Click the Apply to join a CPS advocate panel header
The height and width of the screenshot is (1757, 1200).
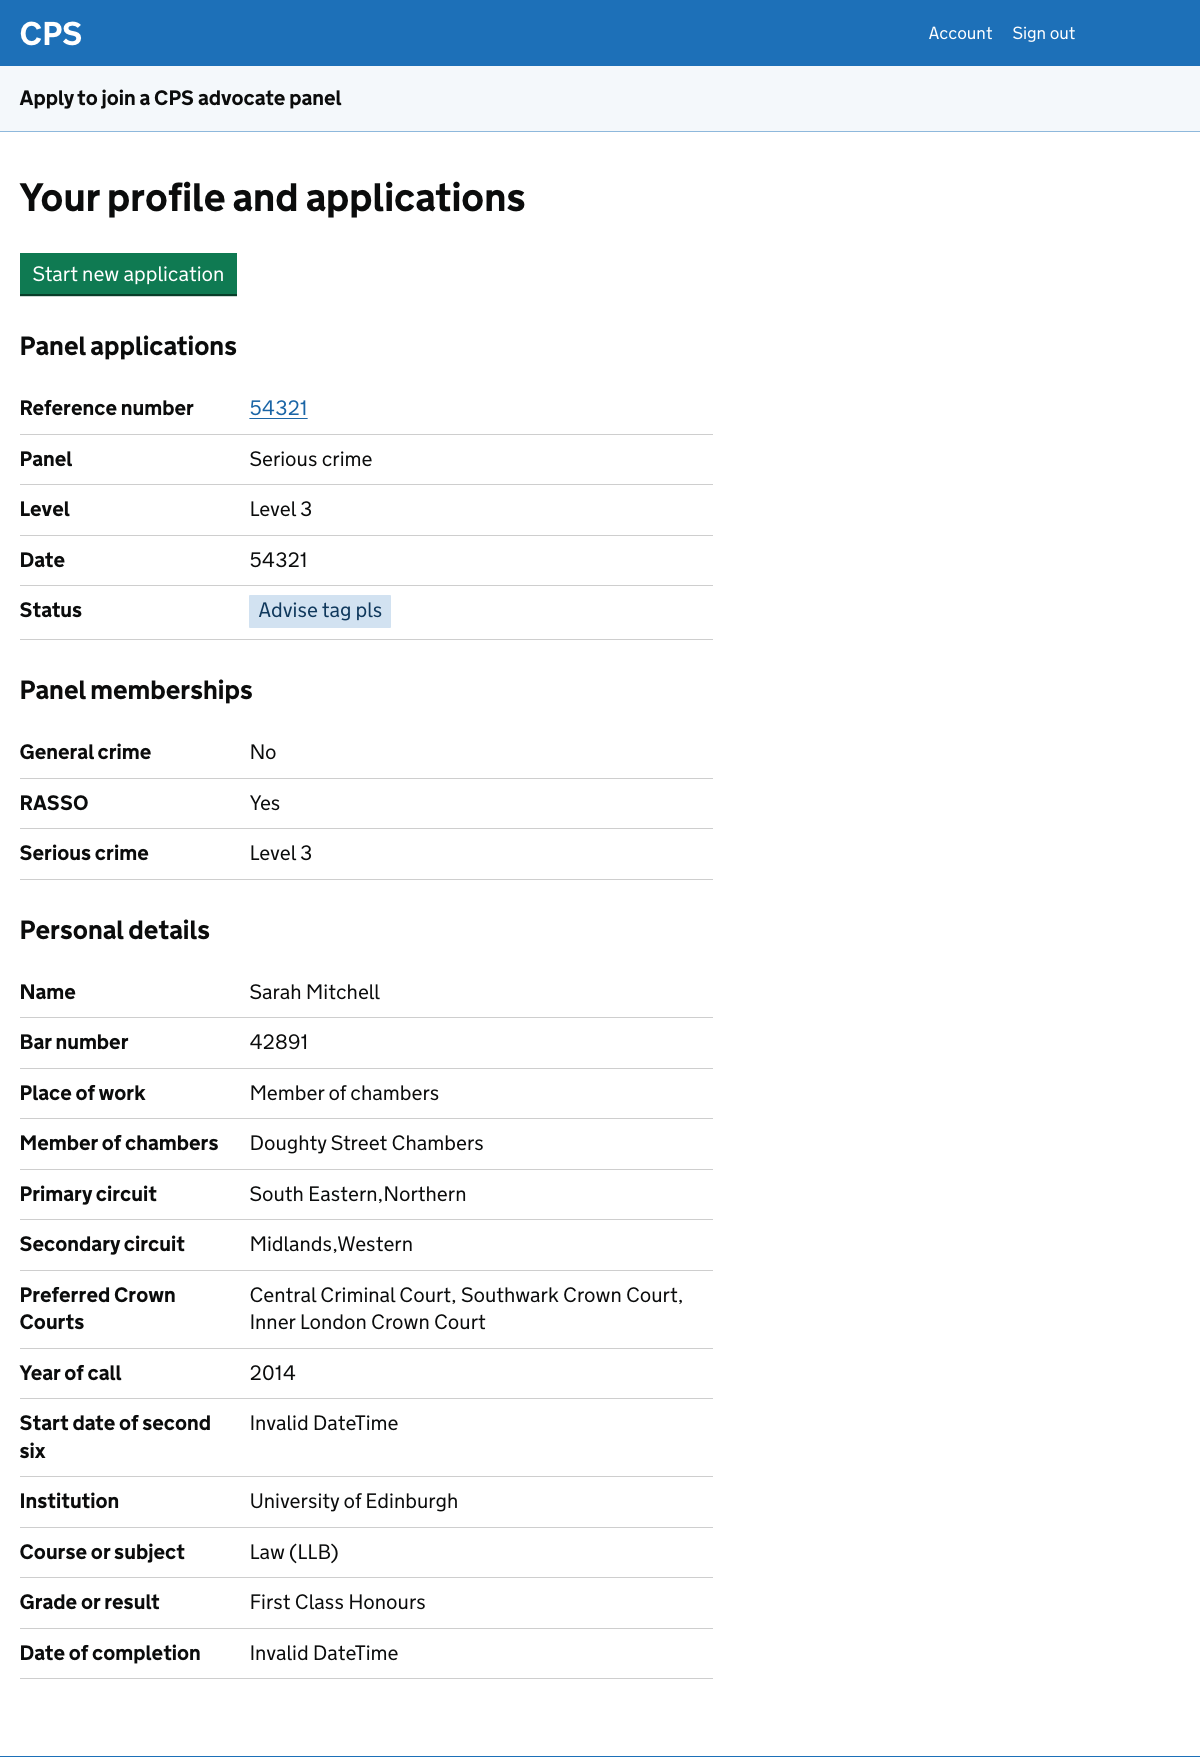[x=180, y=98]
